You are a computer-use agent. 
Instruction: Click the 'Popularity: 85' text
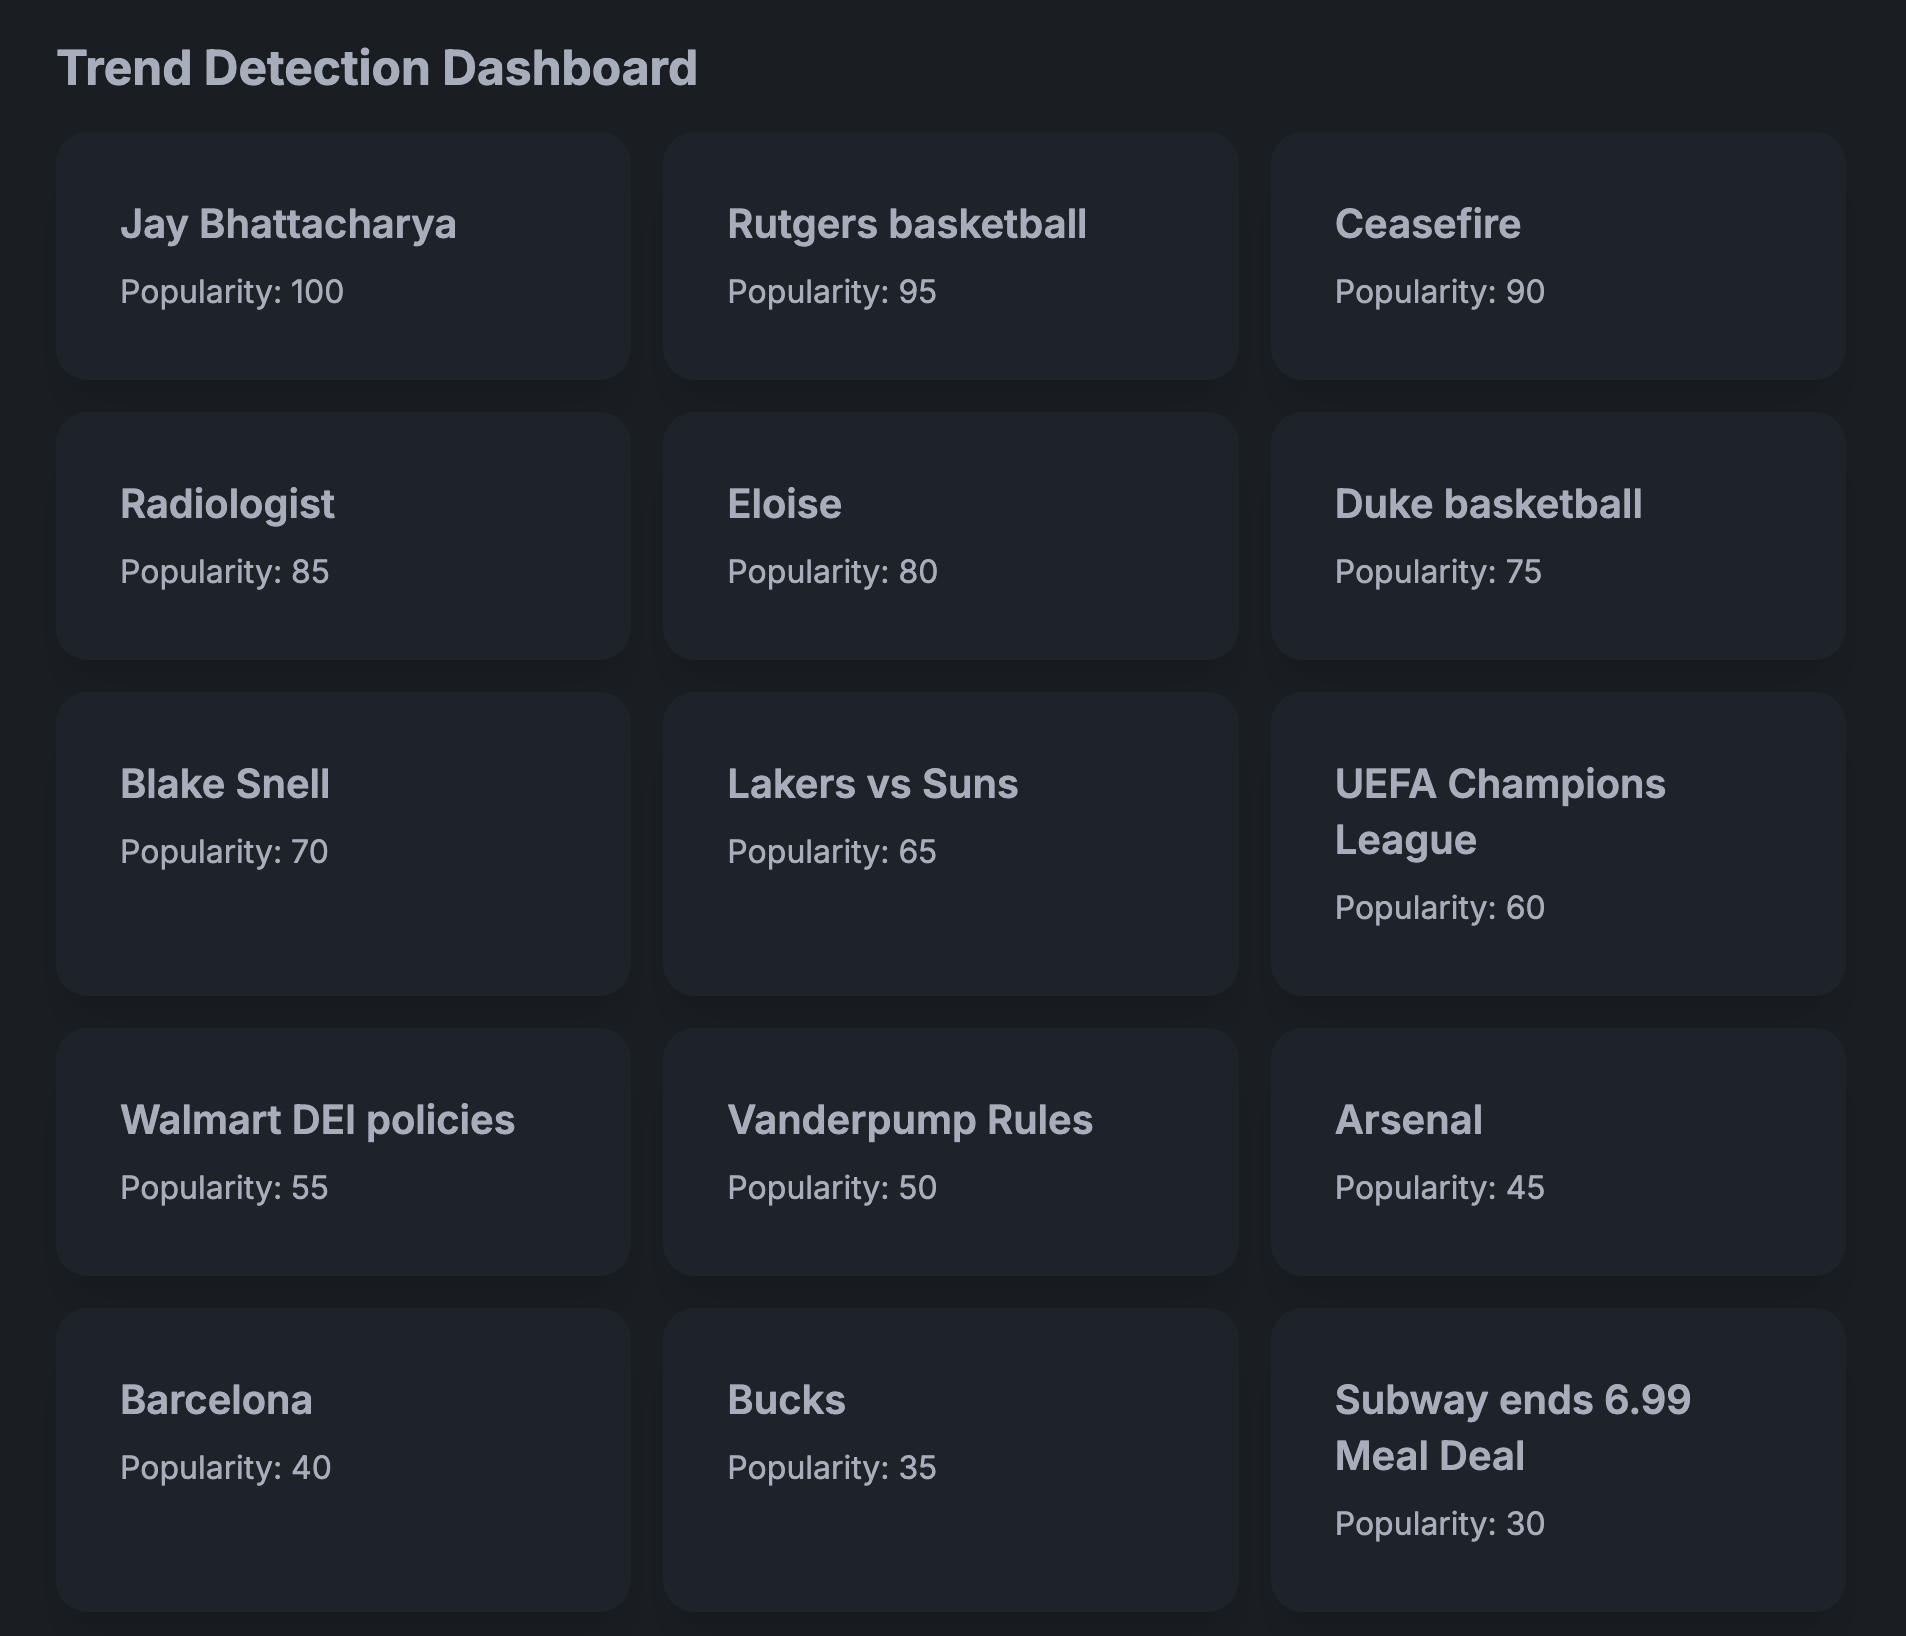click(225, 572)
